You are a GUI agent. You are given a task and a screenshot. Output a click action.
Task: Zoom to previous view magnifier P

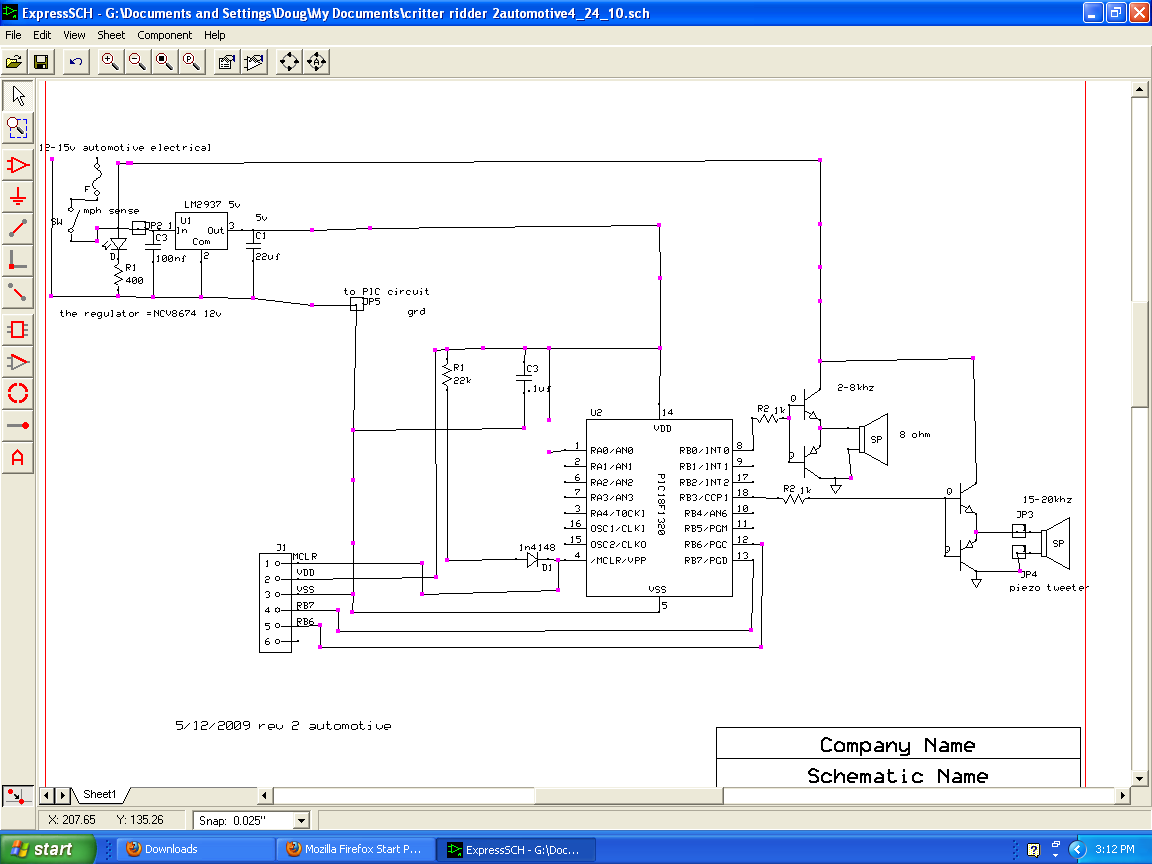pyautogui.click(x=192, y=62)
